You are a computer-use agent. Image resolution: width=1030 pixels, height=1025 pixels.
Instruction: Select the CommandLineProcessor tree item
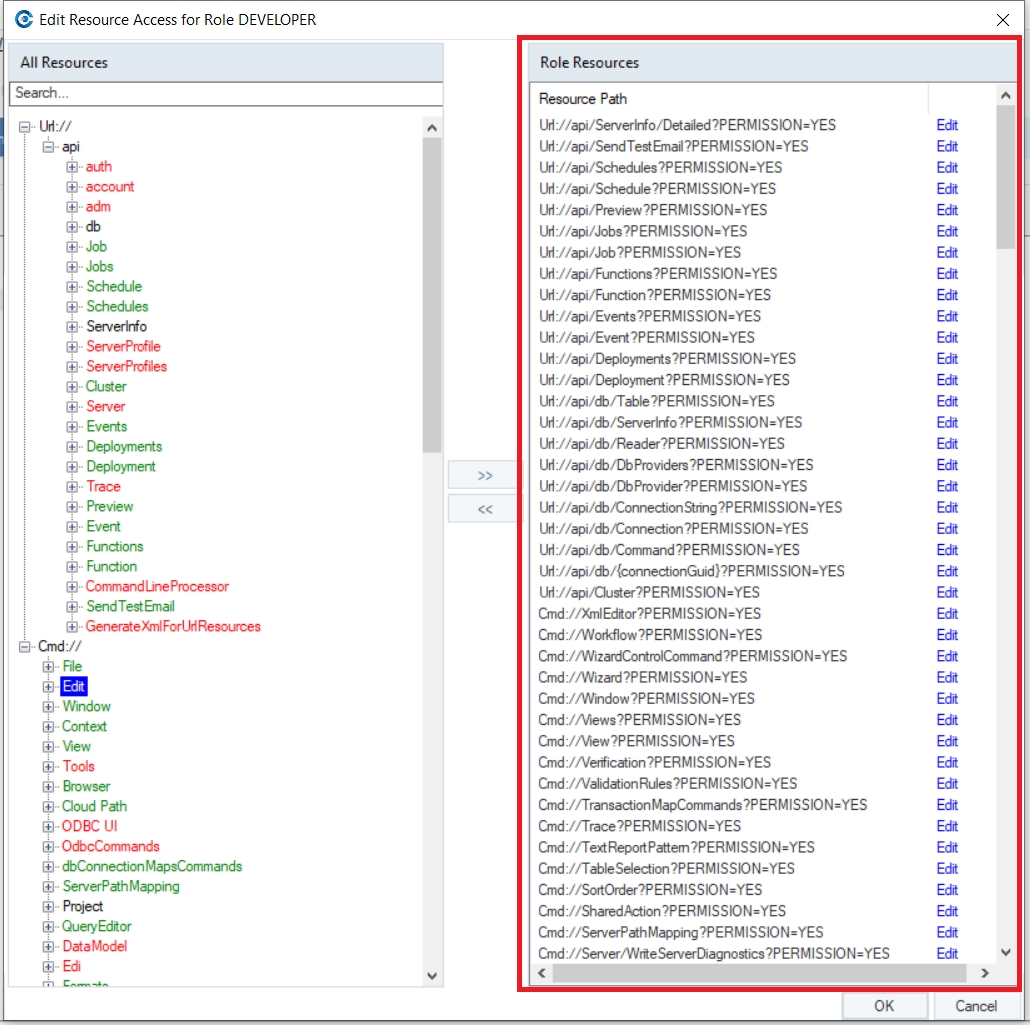(157, 587)
